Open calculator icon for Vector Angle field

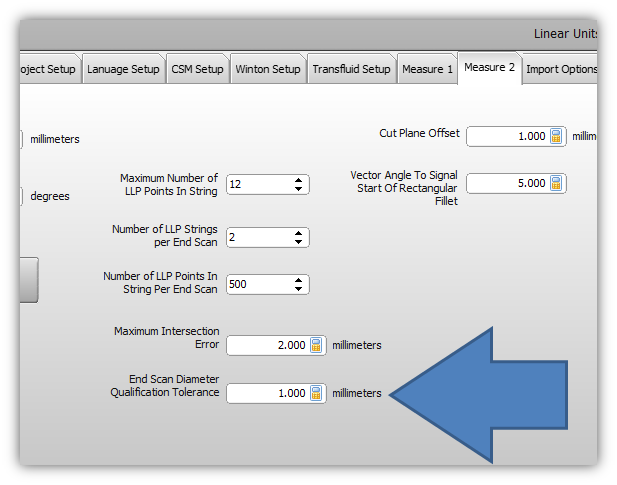pos(556,183)
